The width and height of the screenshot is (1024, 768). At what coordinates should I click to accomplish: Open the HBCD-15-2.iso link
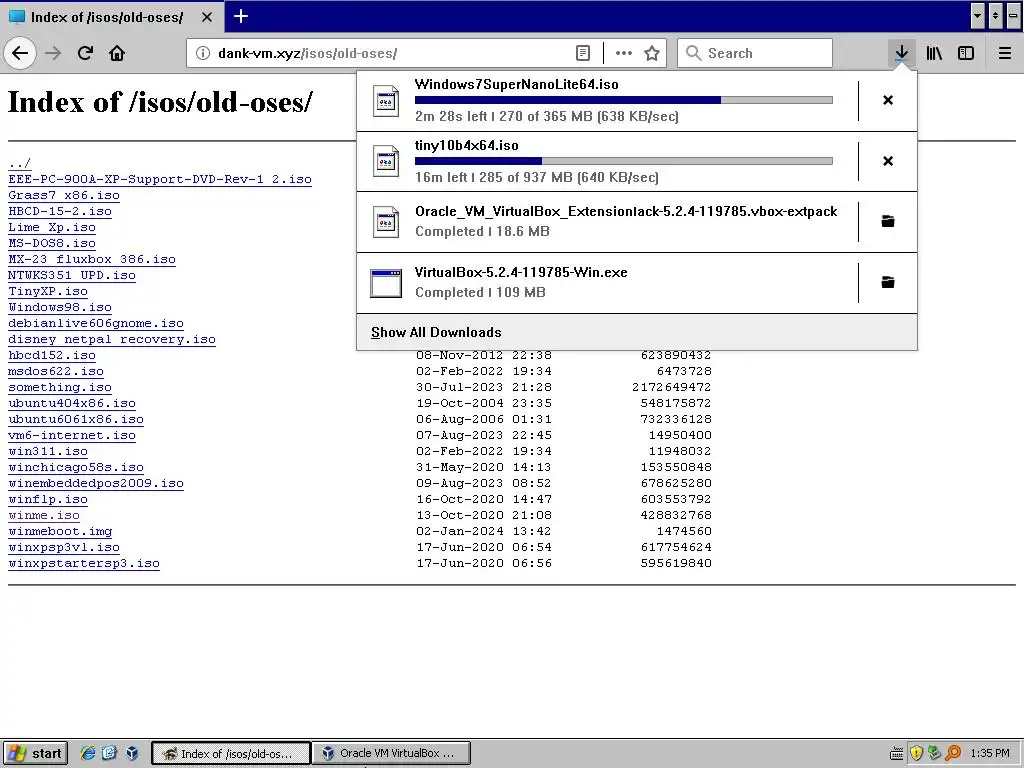(60, 211)
